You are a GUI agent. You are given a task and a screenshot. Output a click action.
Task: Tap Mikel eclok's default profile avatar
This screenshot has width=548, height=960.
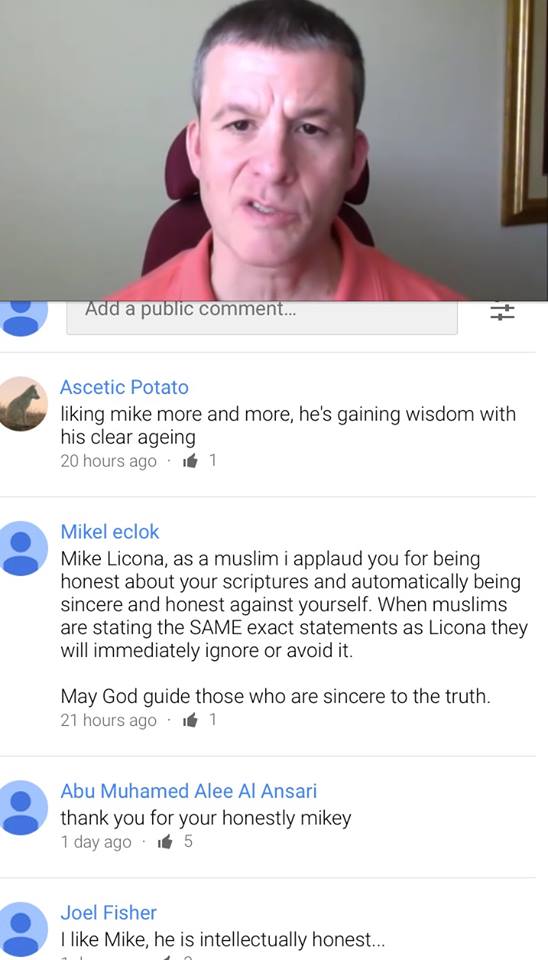[21, 549]
